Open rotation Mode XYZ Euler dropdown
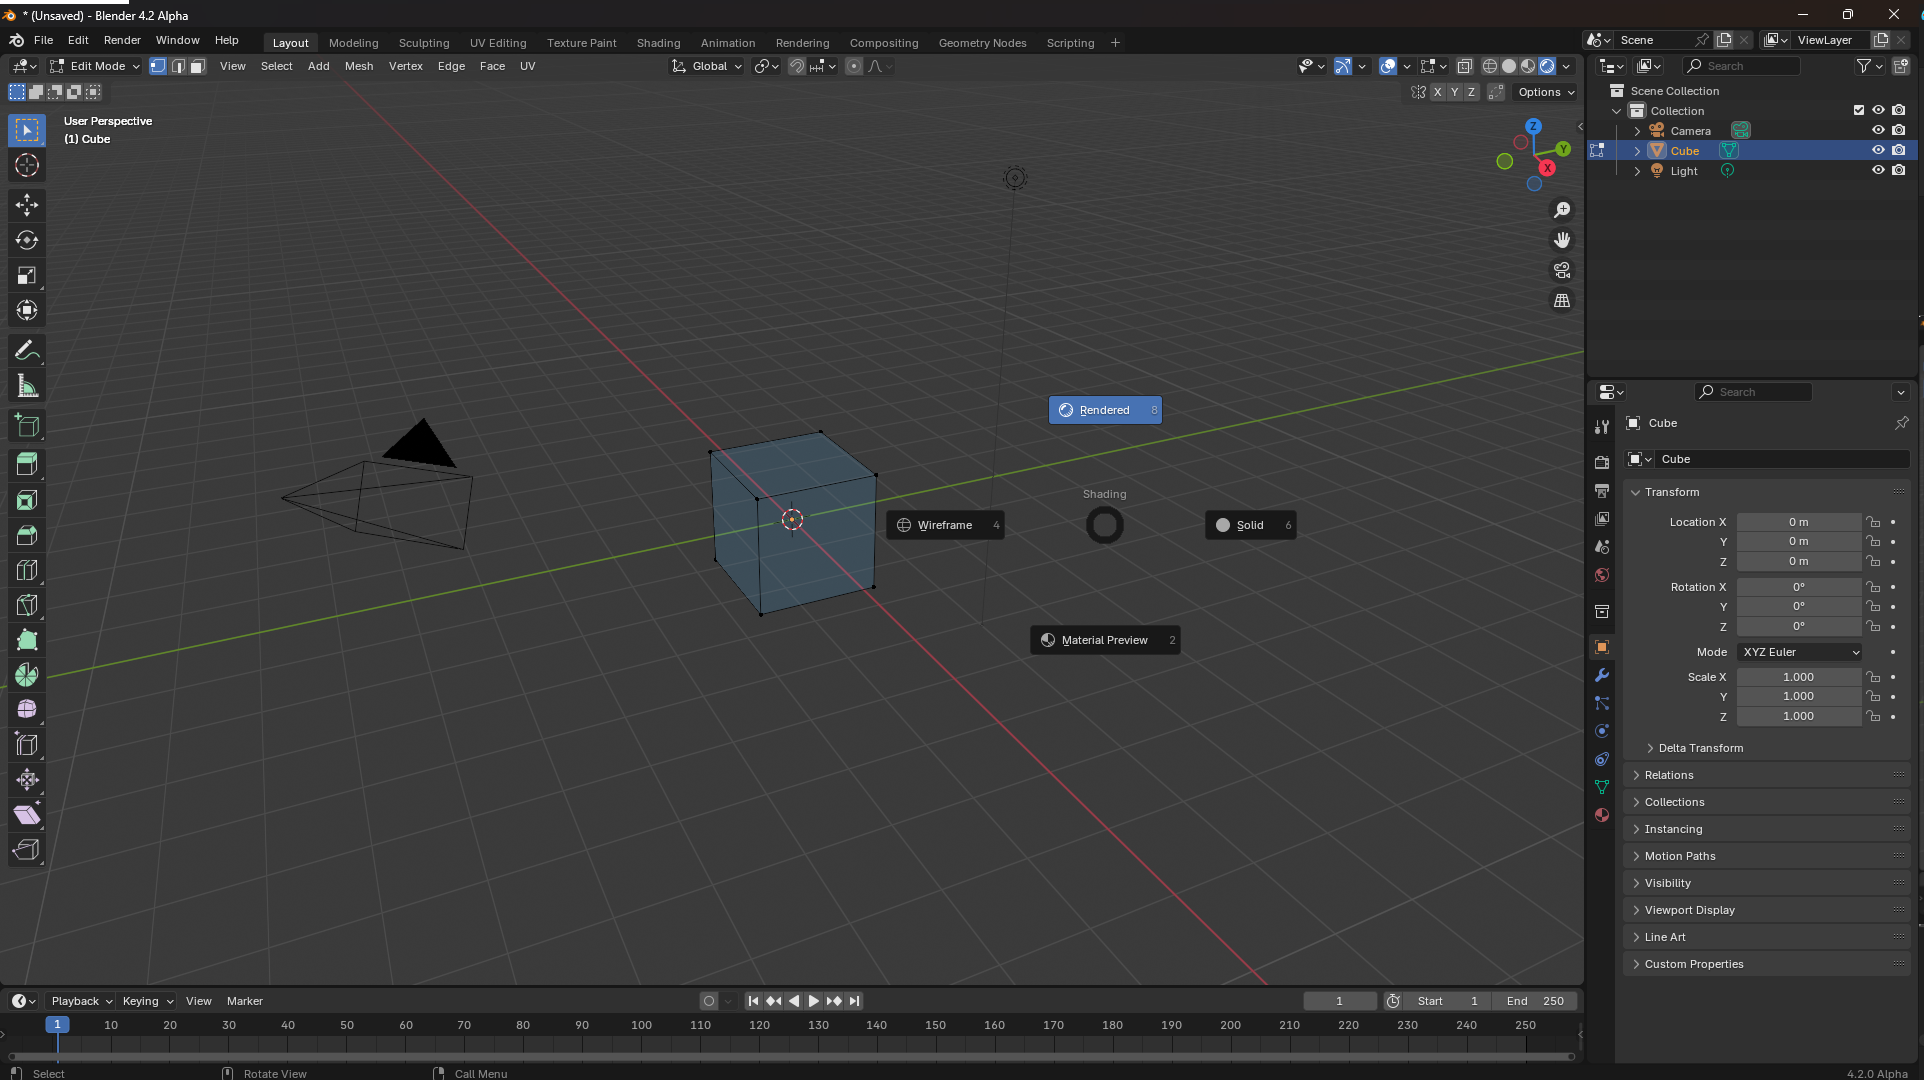This screenshot has width=1924, height=1080. click(1800, 652)
